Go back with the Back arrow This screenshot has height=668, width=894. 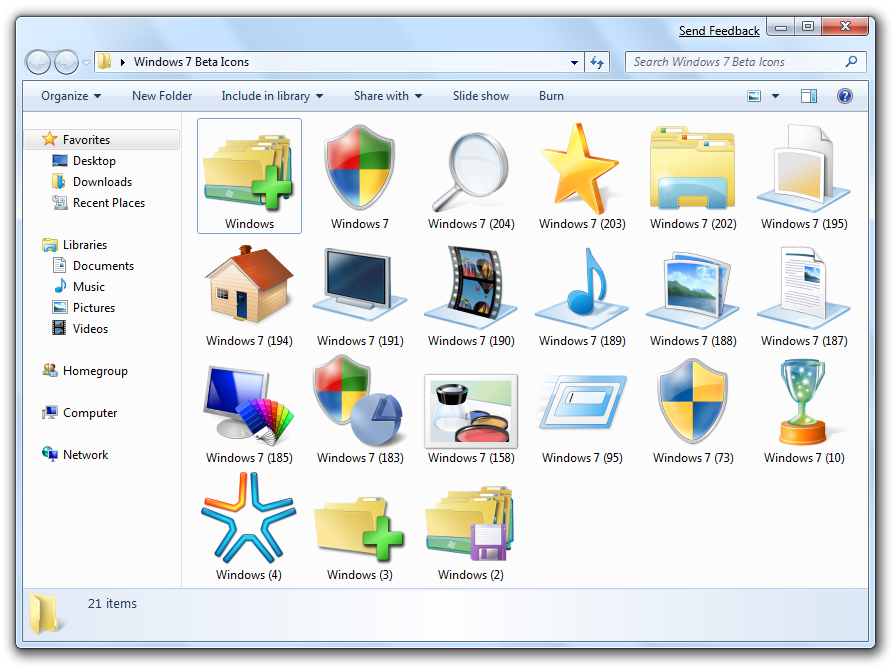(x=39, y=62)
